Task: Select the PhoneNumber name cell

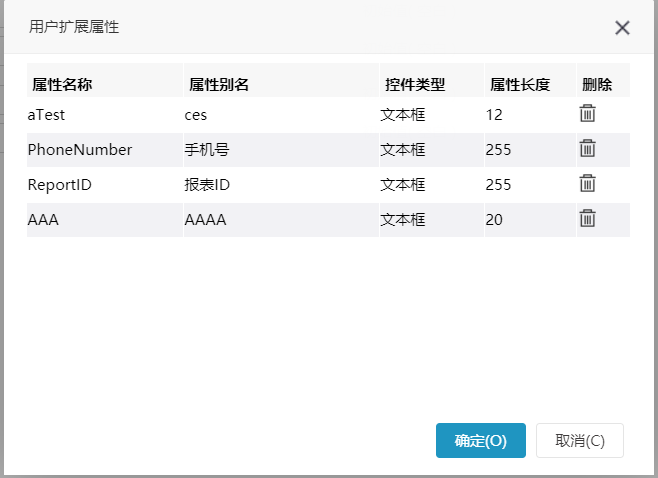Action: pyautogui.click(x=105, y=150)
